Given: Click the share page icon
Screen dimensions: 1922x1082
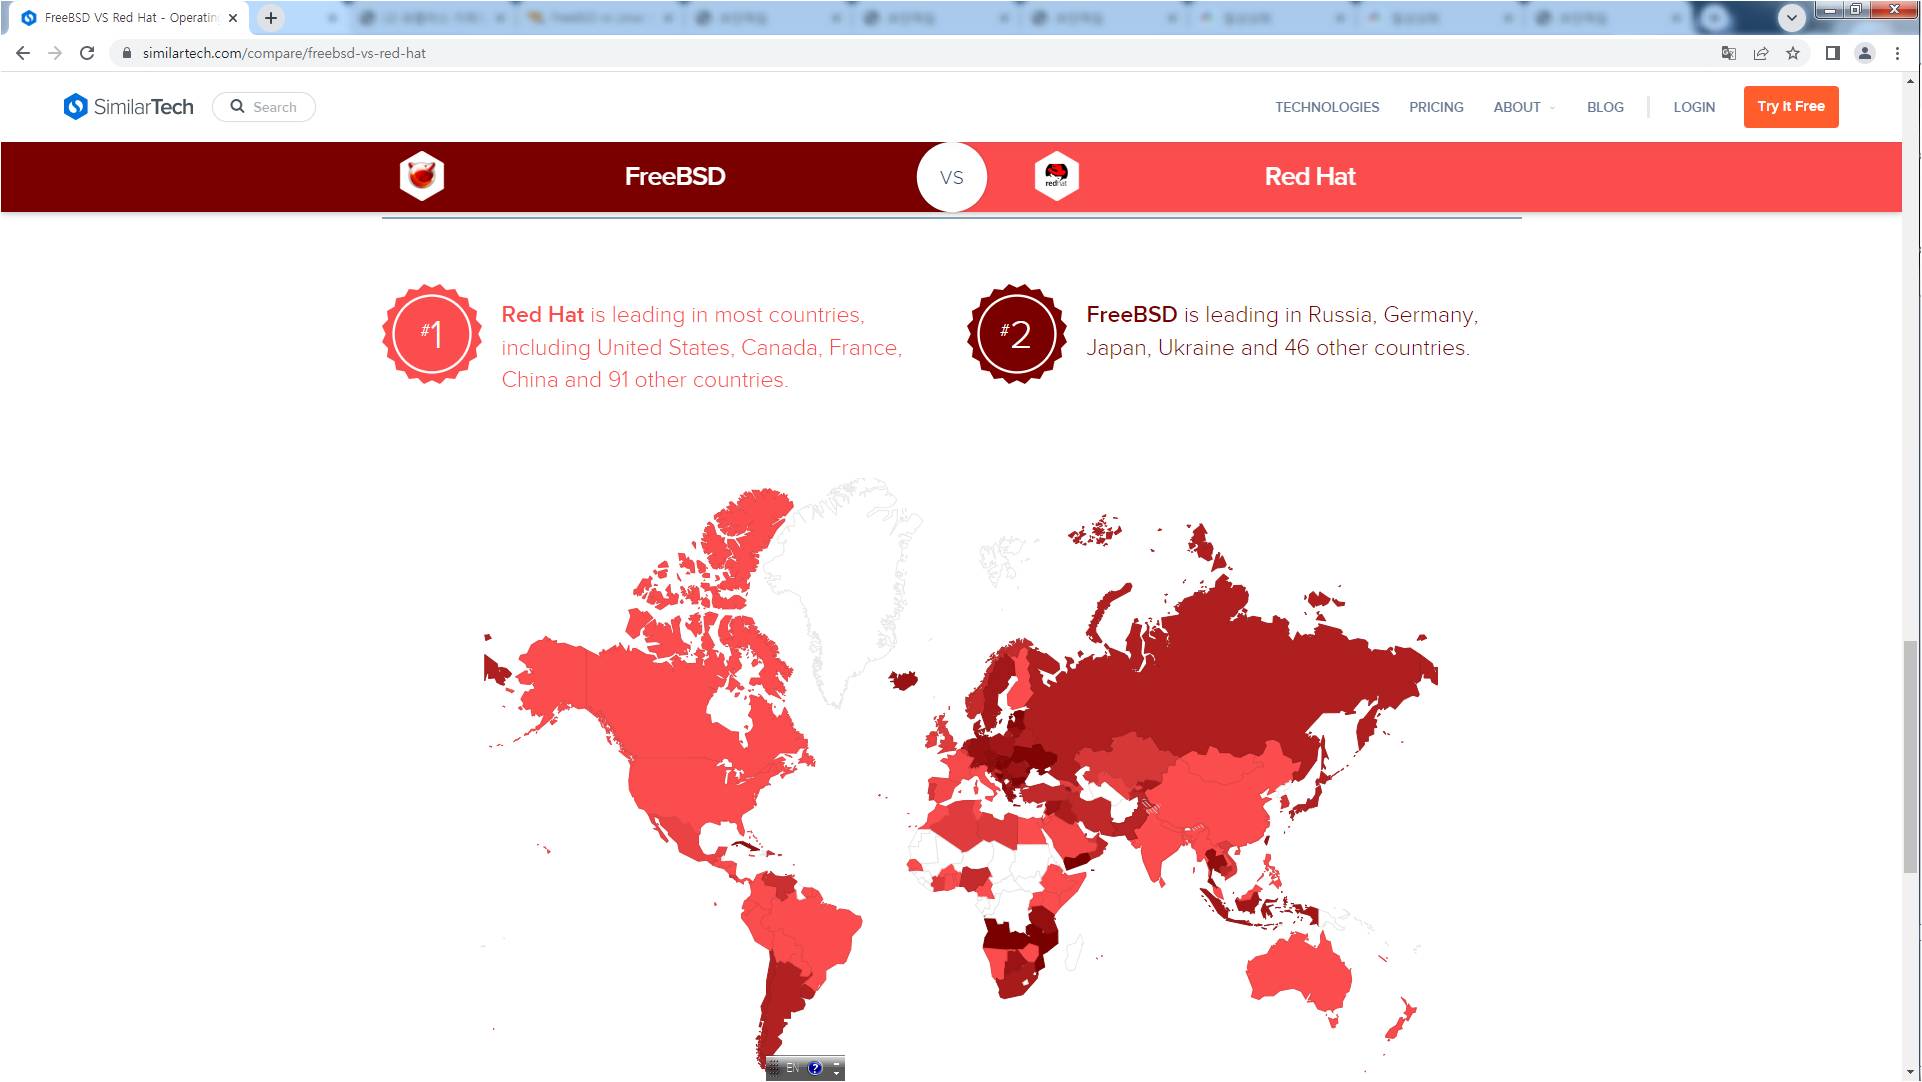Looking at the screenshot, I should pyautogui.click(x=1761, y=53).
